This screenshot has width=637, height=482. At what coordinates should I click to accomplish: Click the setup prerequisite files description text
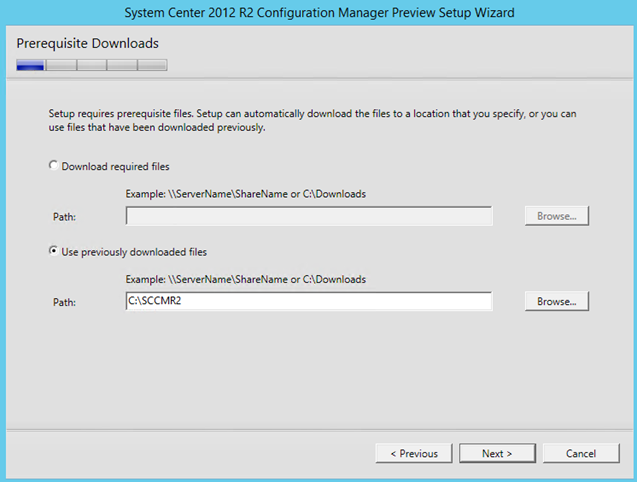pyautogui.click(x=312, y=120)
